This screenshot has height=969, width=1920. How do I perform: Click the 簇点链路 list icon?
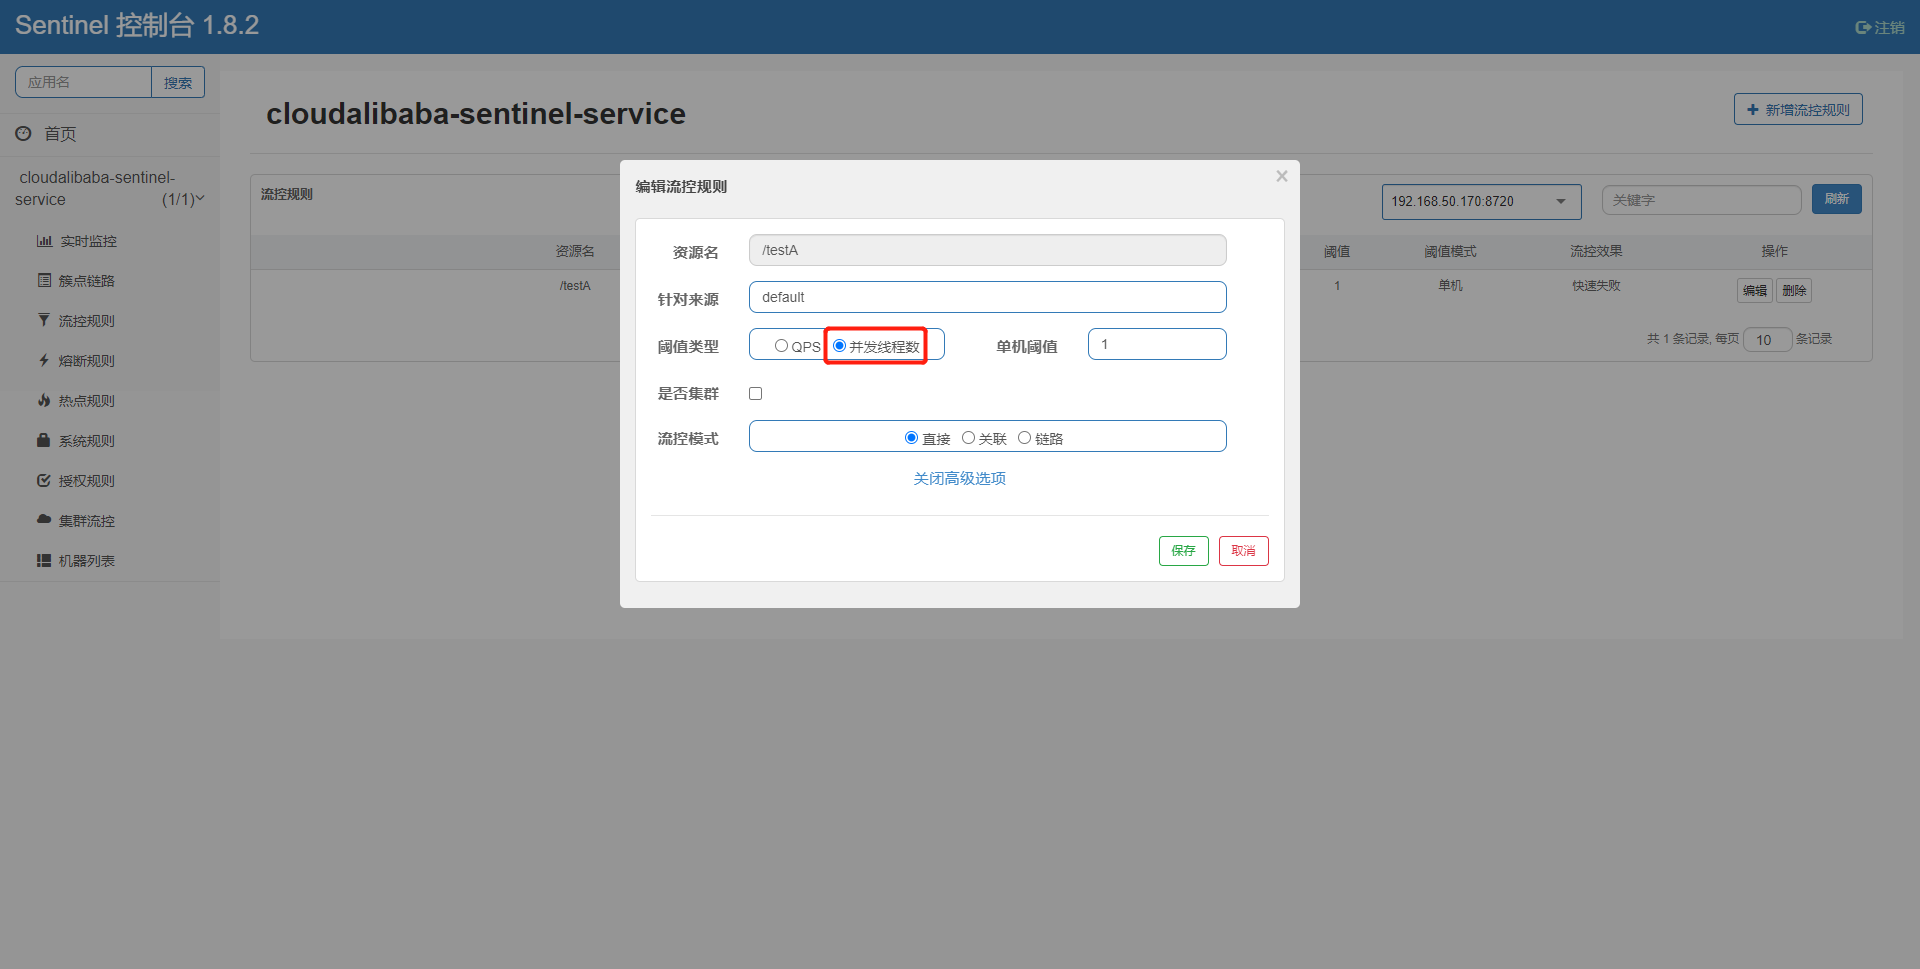click(x=44, y=281)
